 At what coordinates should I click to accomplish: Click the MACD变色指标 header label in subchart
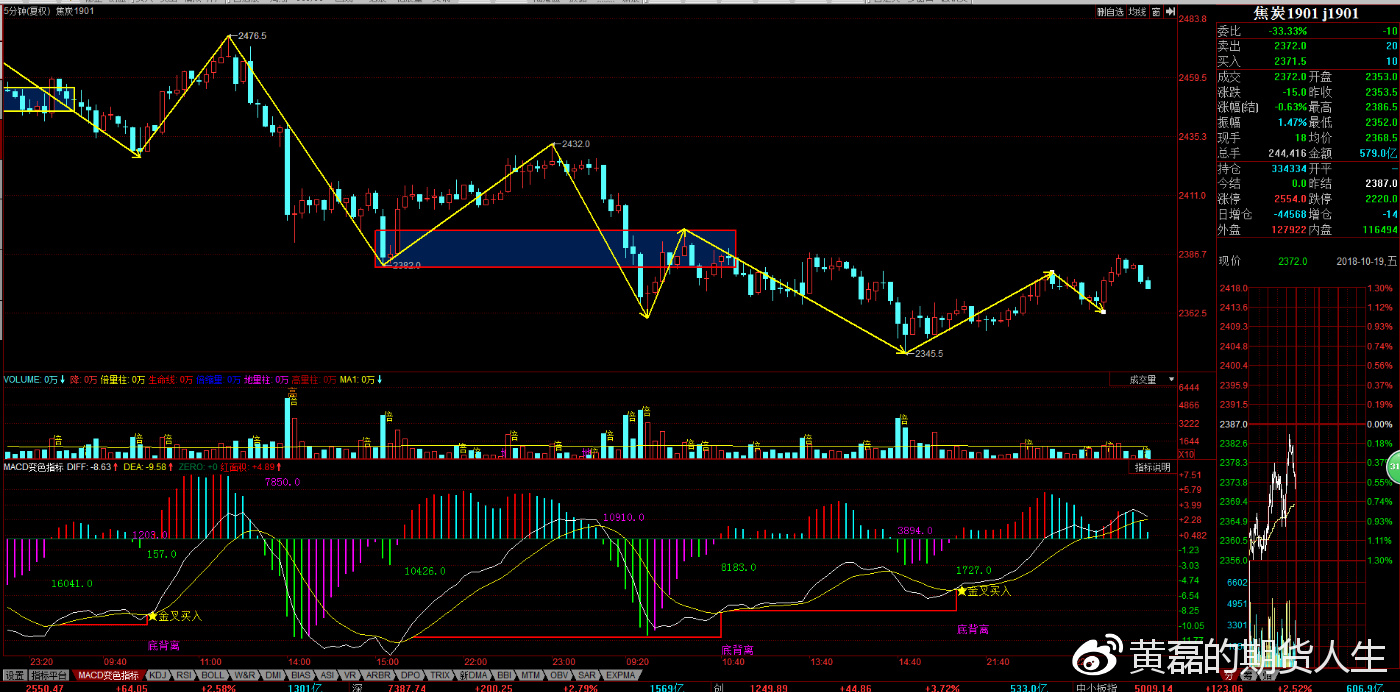[x=33, y=467]
